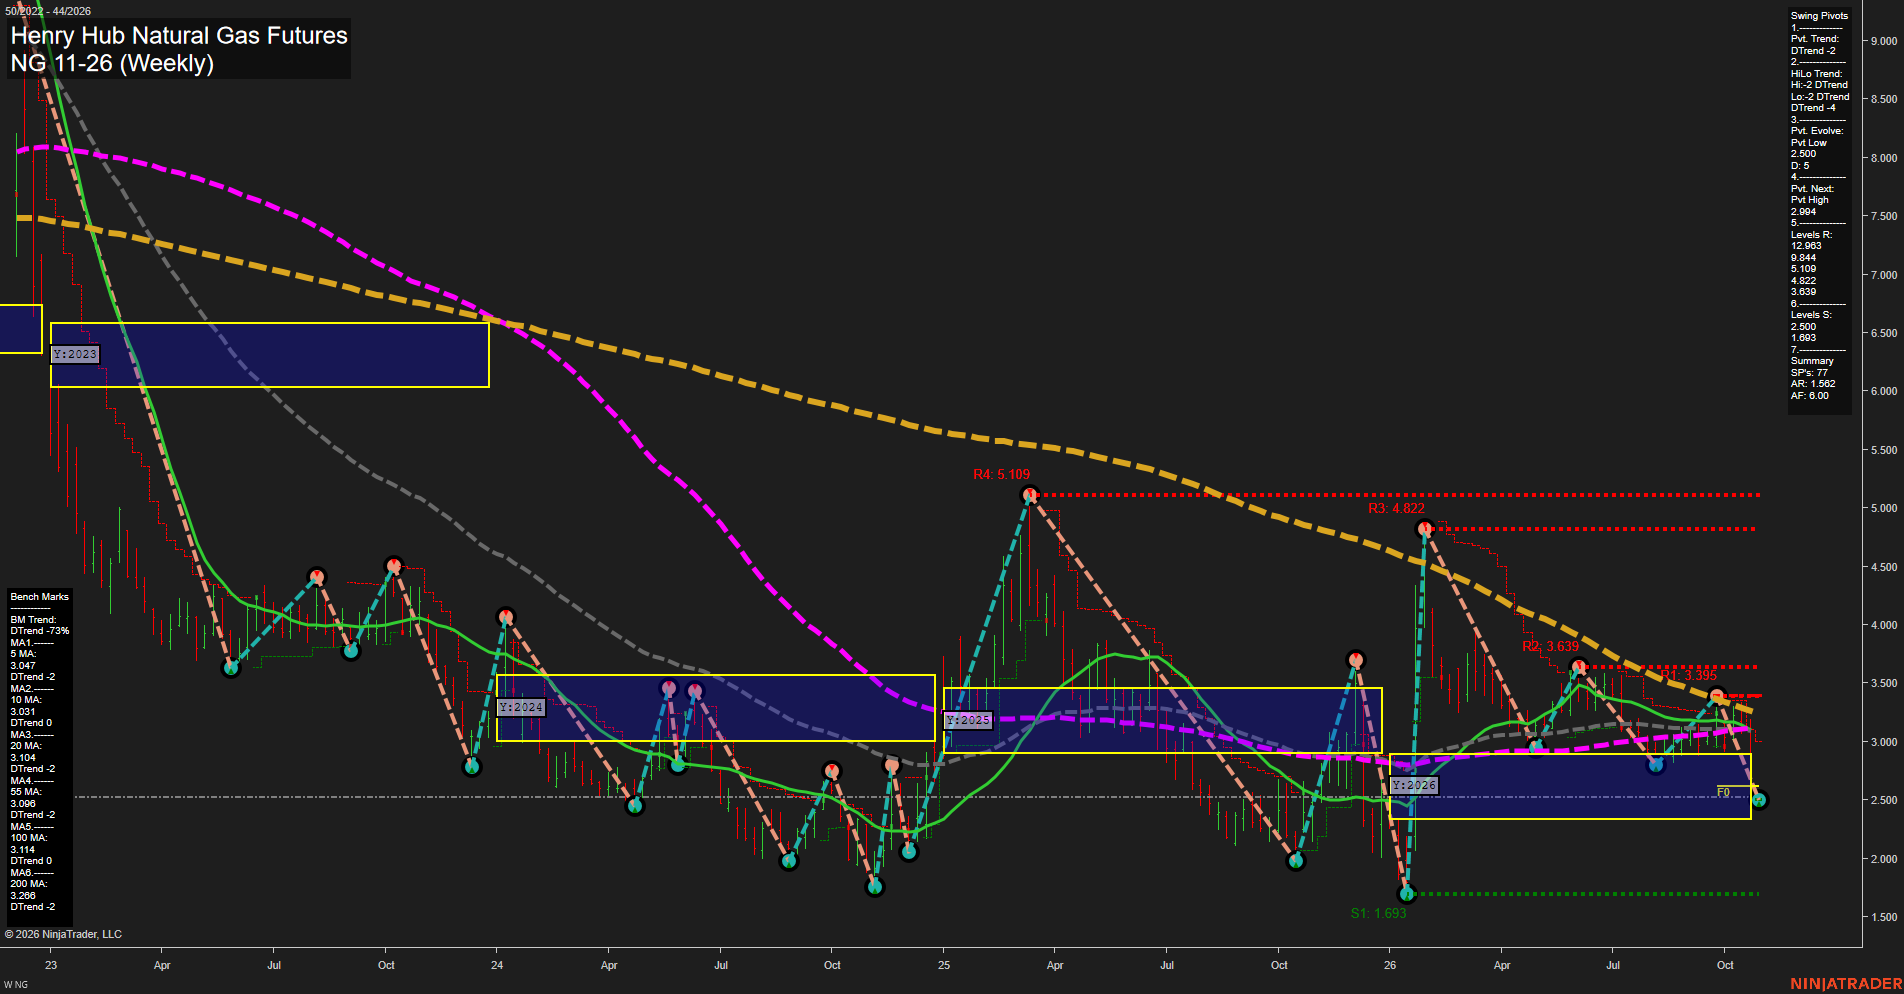Click the 50/2022 - 44/2026 date range text
Screen dimensions: 1904x994
(48, 11)
